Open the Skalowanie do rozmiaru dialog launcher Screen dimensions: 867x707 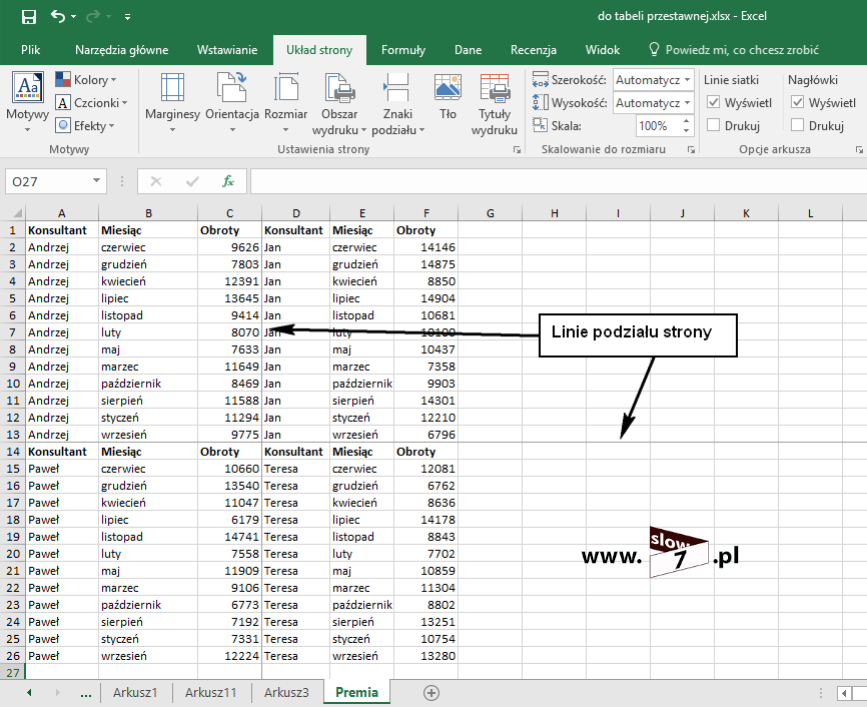pos(691,150)
